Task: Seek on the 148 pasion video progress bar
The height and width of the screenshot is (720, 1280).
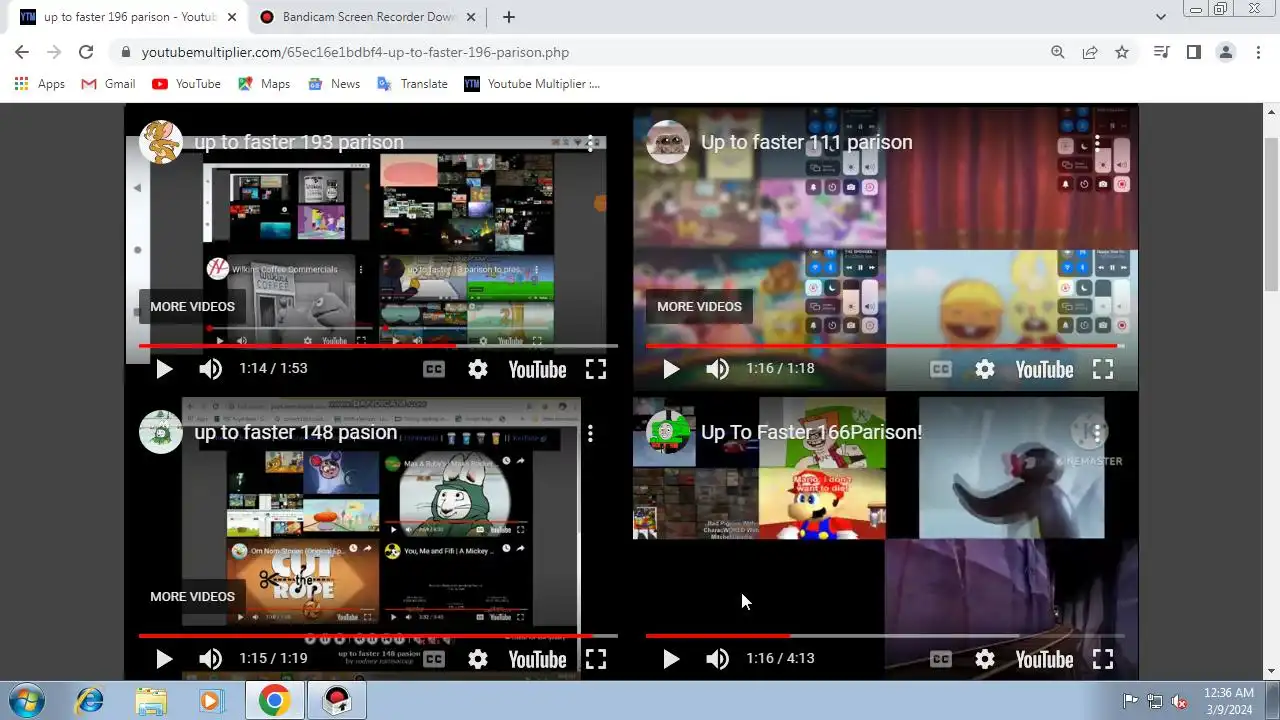Action: (378, 636)
